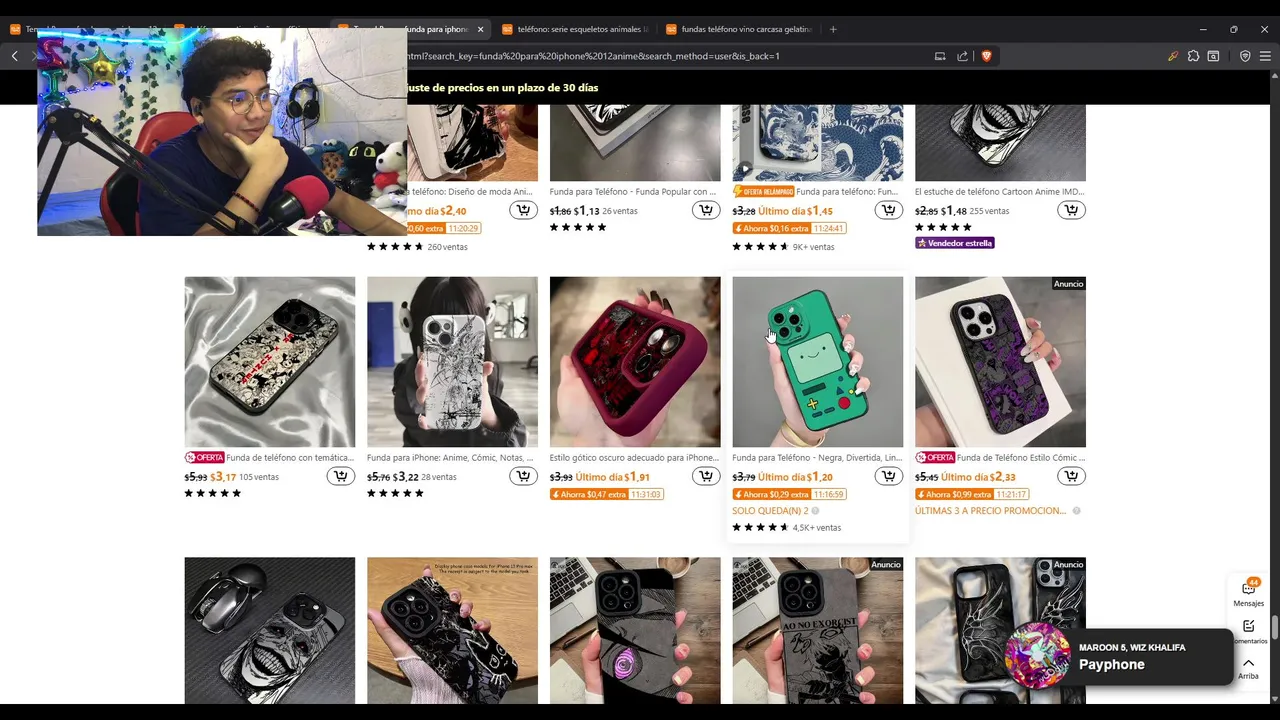Image resolution: width=1280 pixels, height=720 pixels.
Task: Open the 'Estilo gótico oscuro adecuado para iPhone' link
Action: pyautogui.click(x=634, y=458)
